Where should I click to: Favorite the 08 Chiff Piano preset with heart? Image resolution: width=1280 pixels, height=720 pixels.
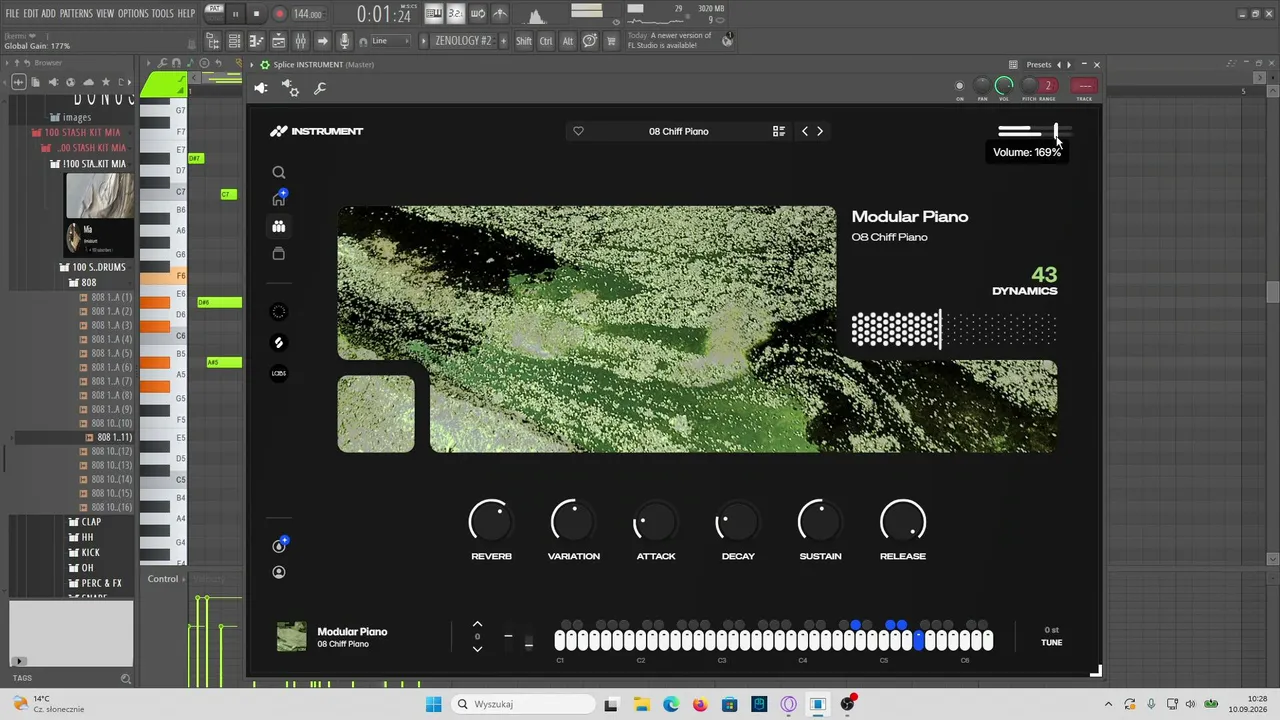[578, 131]
